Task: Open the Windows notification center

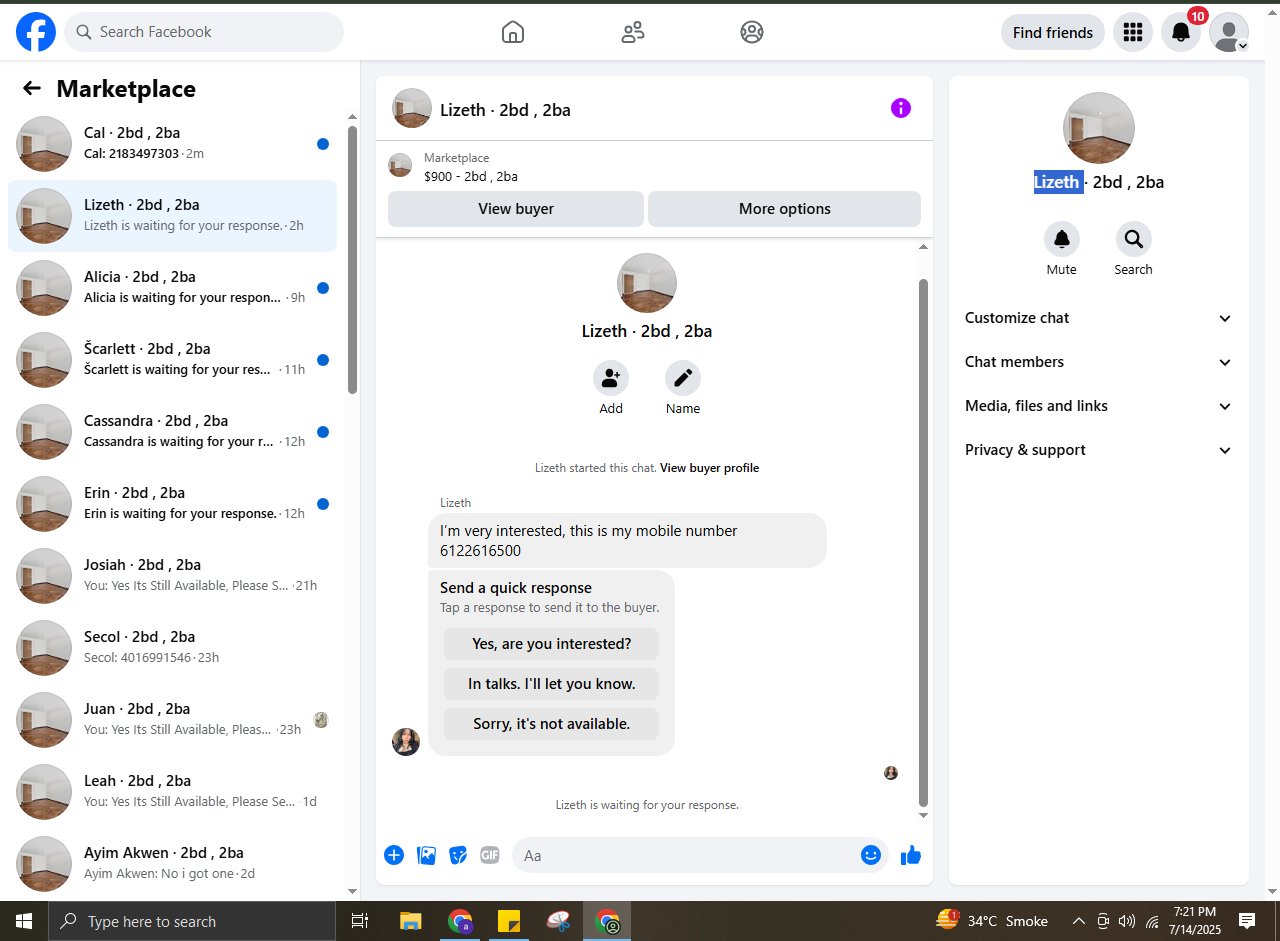Action: [x=1247, y=921]
